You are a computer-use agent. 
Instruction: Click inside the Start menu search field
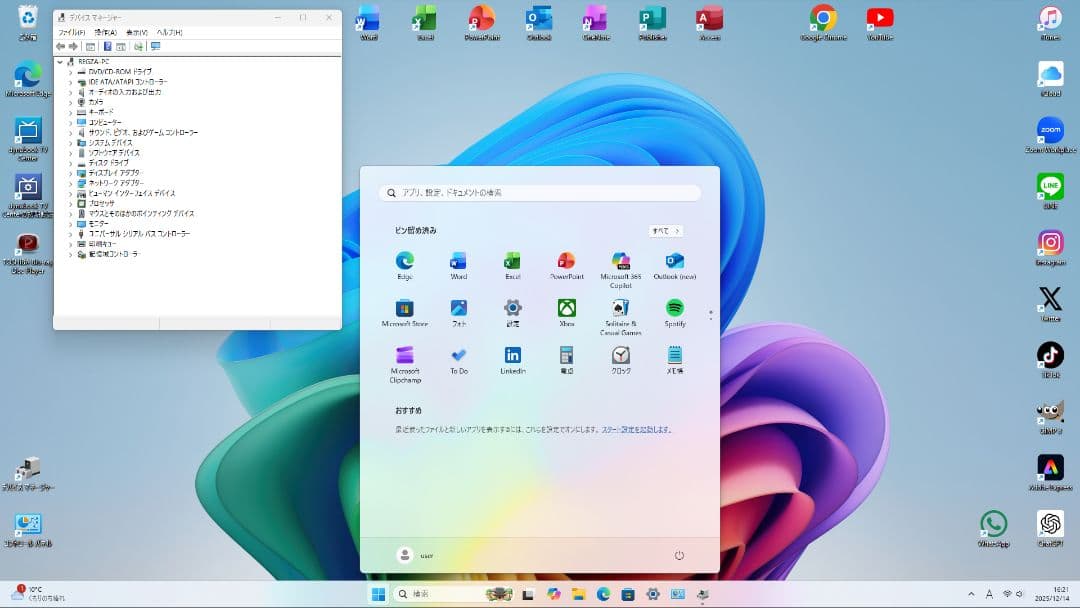coord(540,192)
